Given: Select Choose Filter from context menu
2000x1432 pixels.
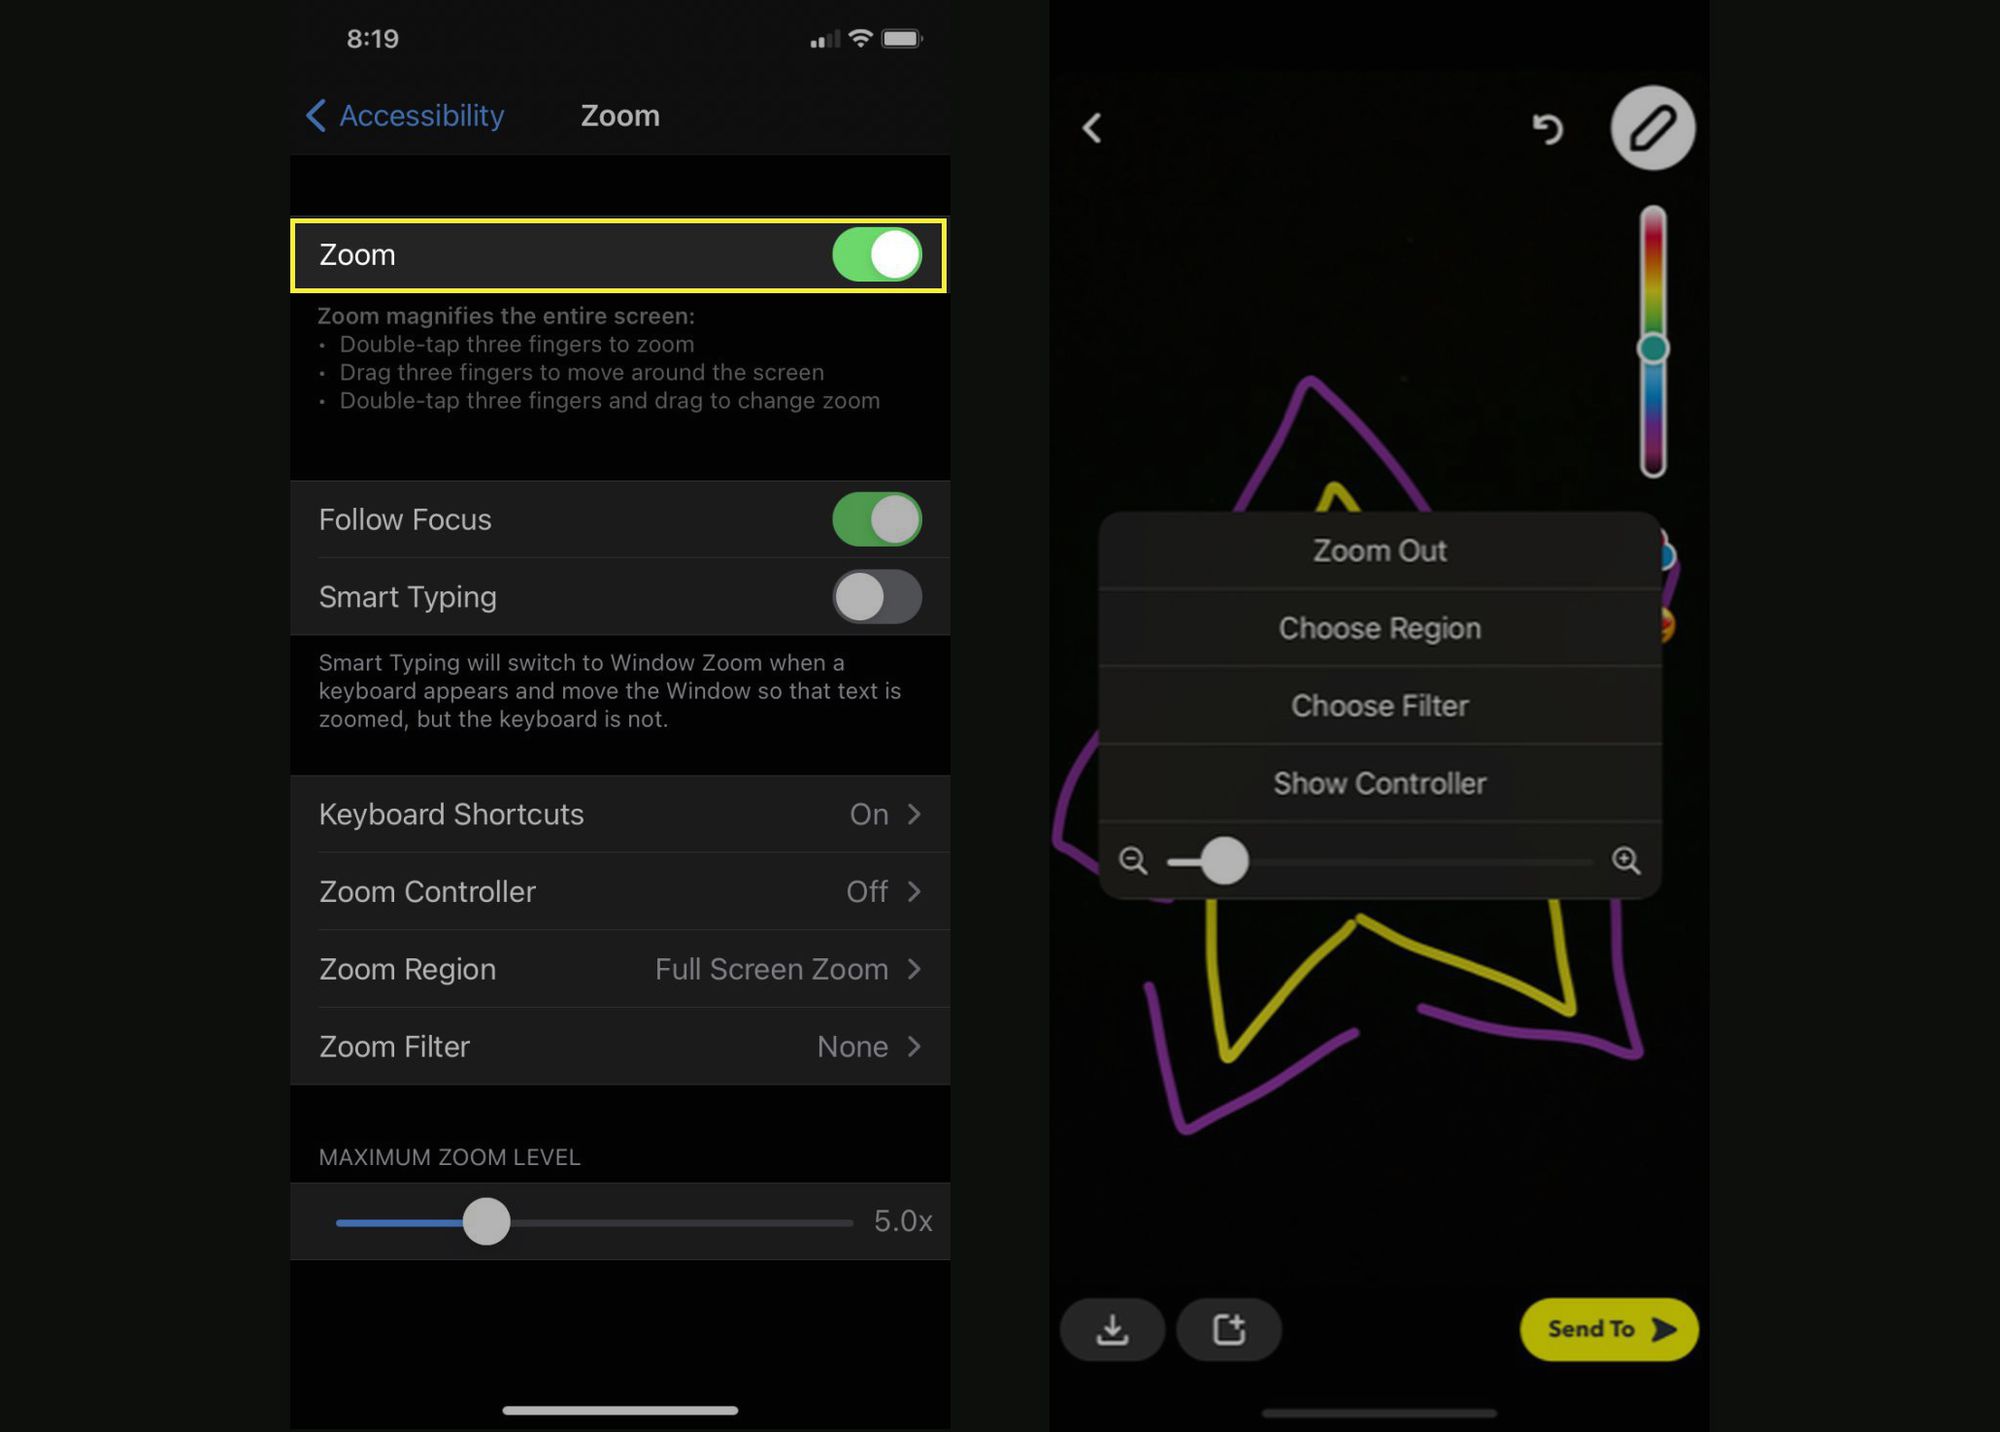Looking at the screenshot, I should (1379, 705).
